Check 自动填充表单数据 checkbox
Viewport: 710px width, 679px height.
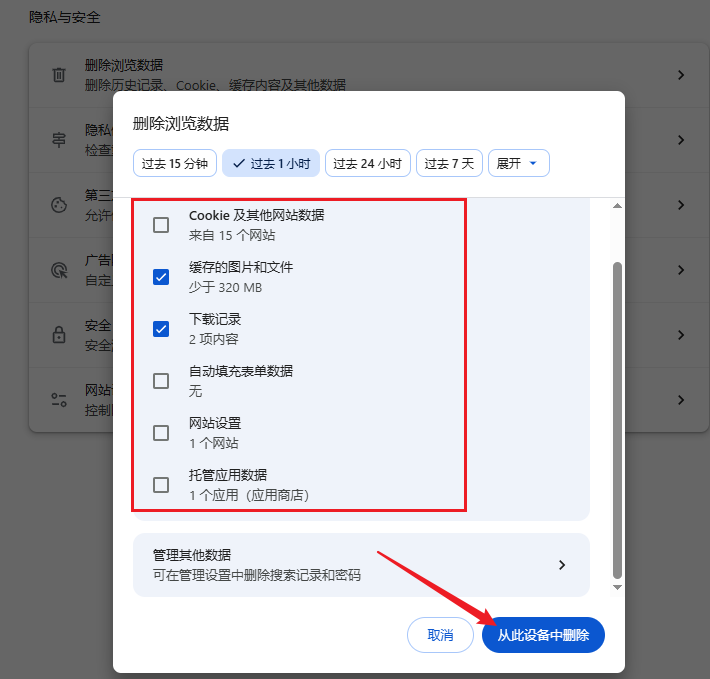click(x=161, y=381)
